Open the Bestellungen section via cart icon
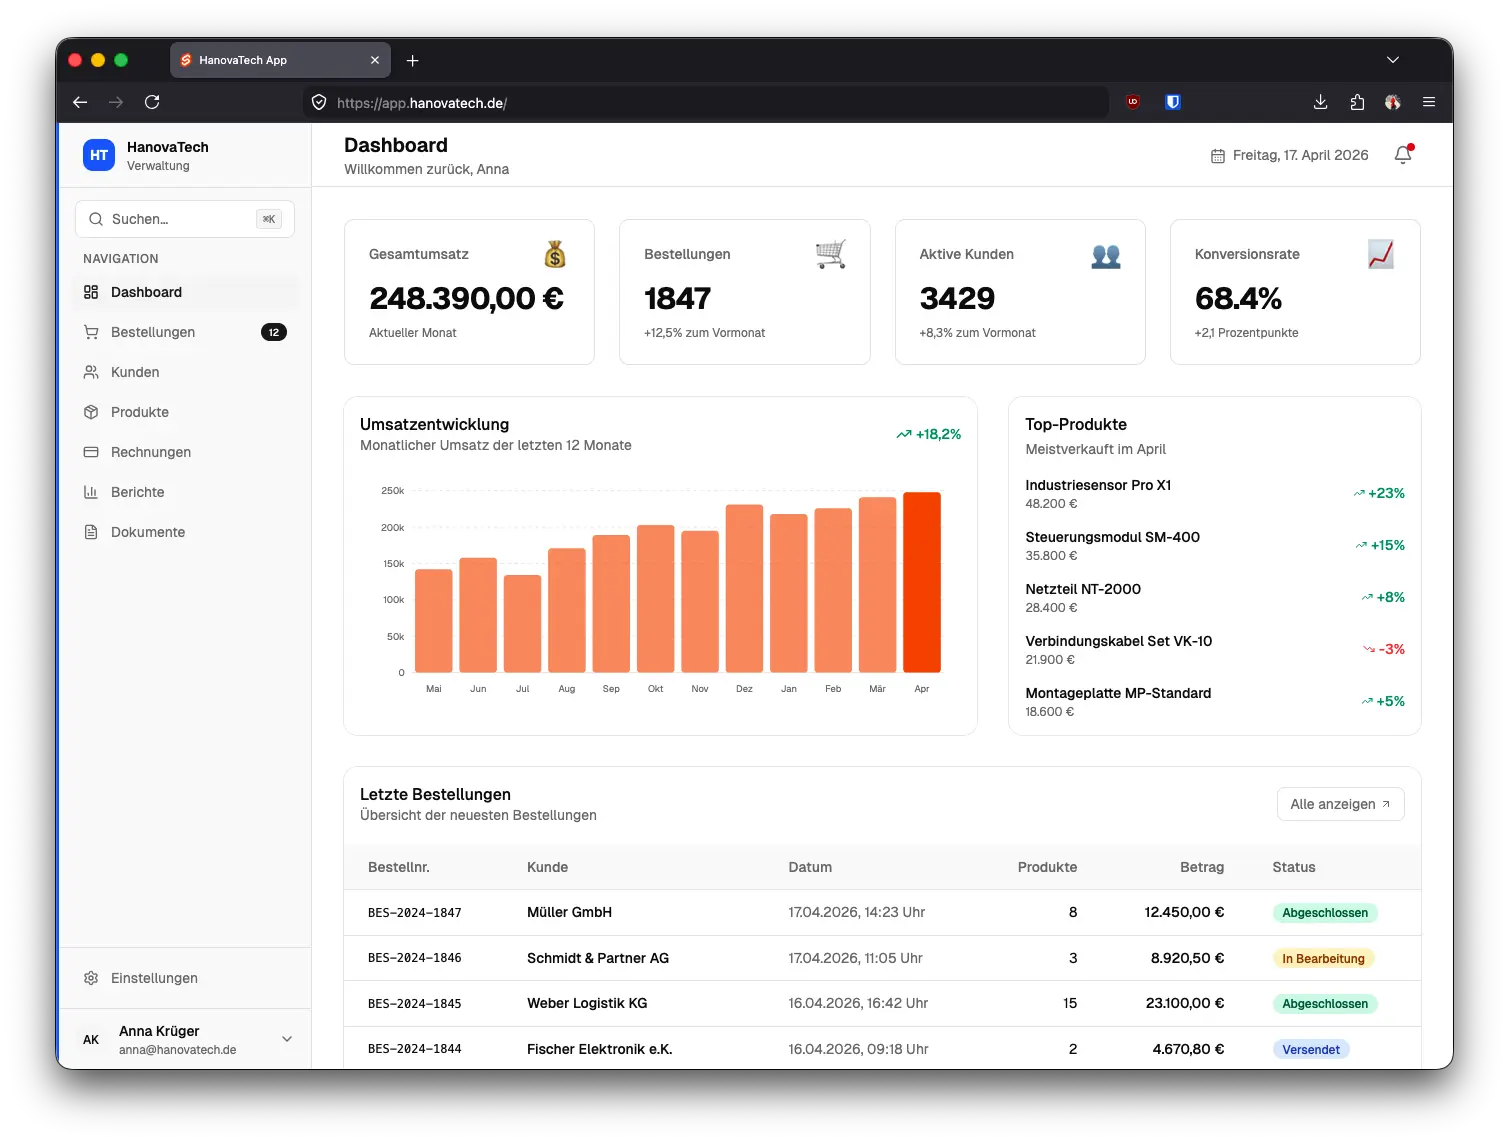The image size is (1509, 1143). [x=91, y=331]
